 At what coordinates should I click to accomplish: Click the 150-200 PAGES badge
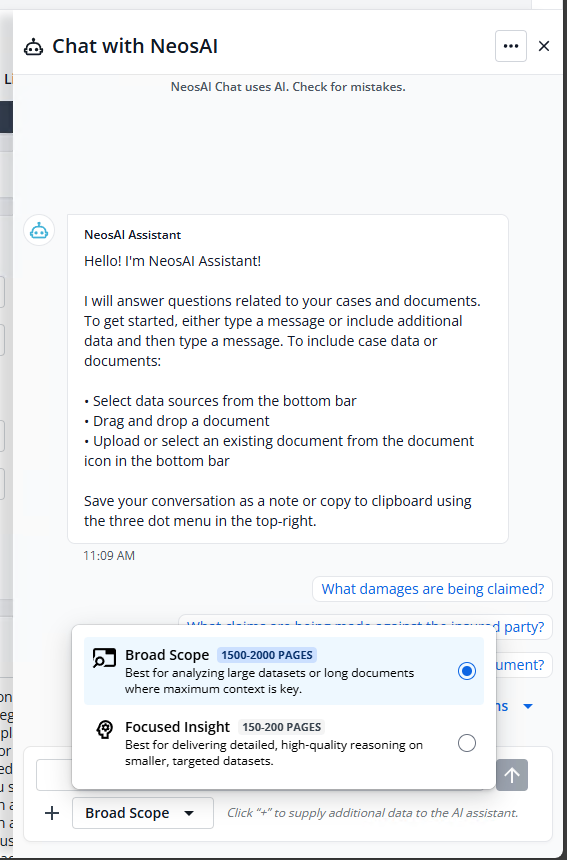click(281, 727)
